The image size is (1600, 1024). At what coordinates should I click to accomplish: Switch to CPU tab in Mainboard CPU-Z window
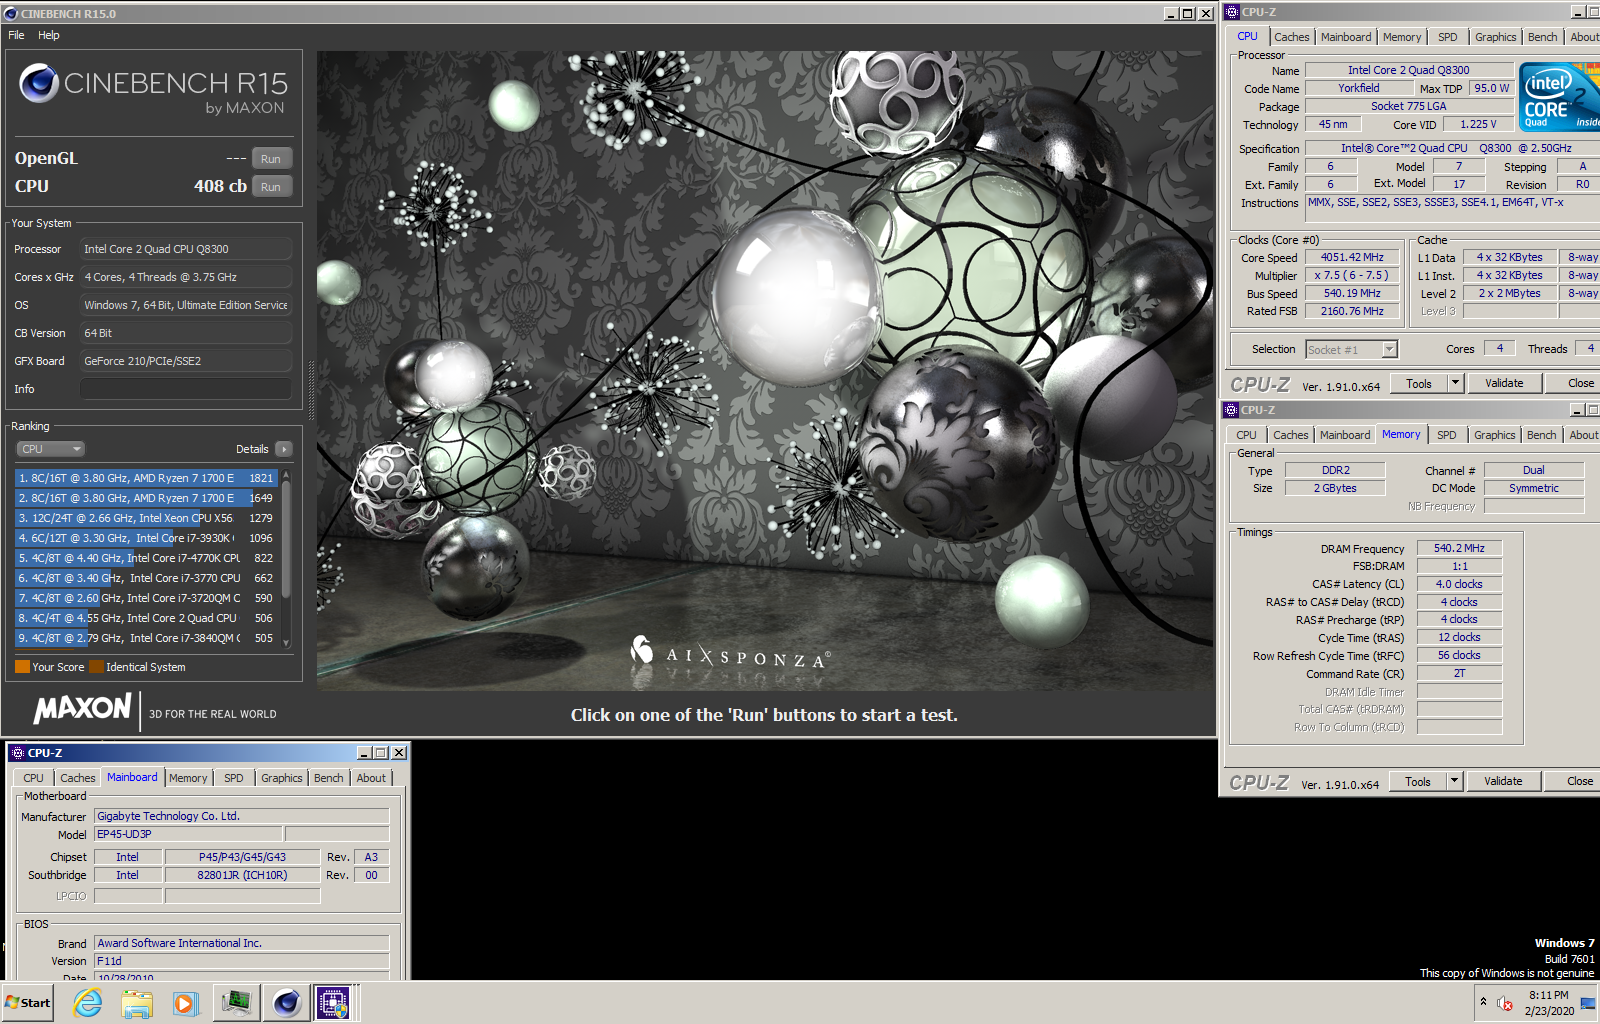33,778
